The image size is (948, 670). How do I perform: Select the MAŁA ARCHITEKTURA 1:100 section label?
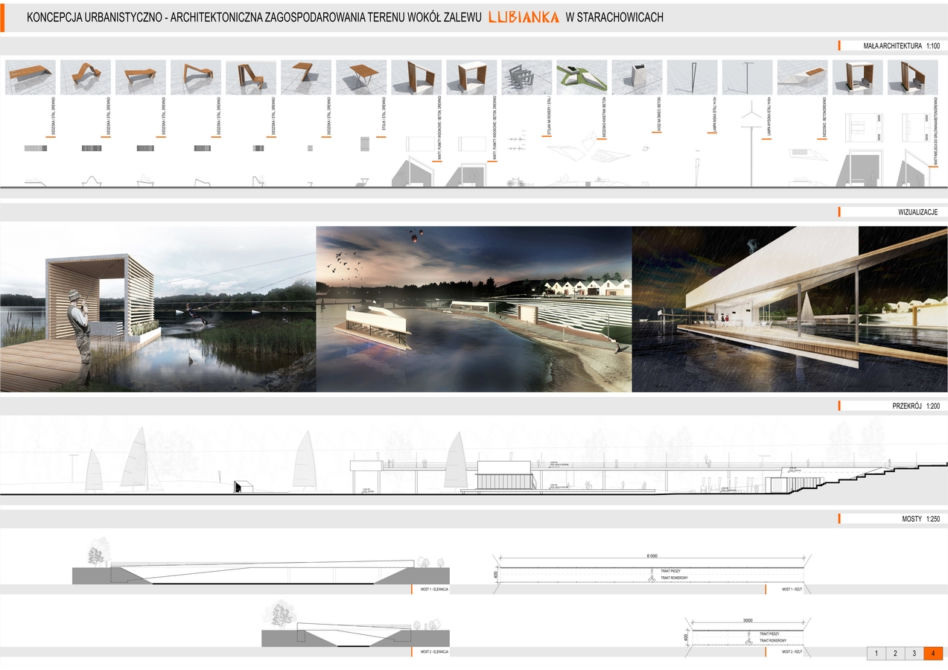point(901,46)
